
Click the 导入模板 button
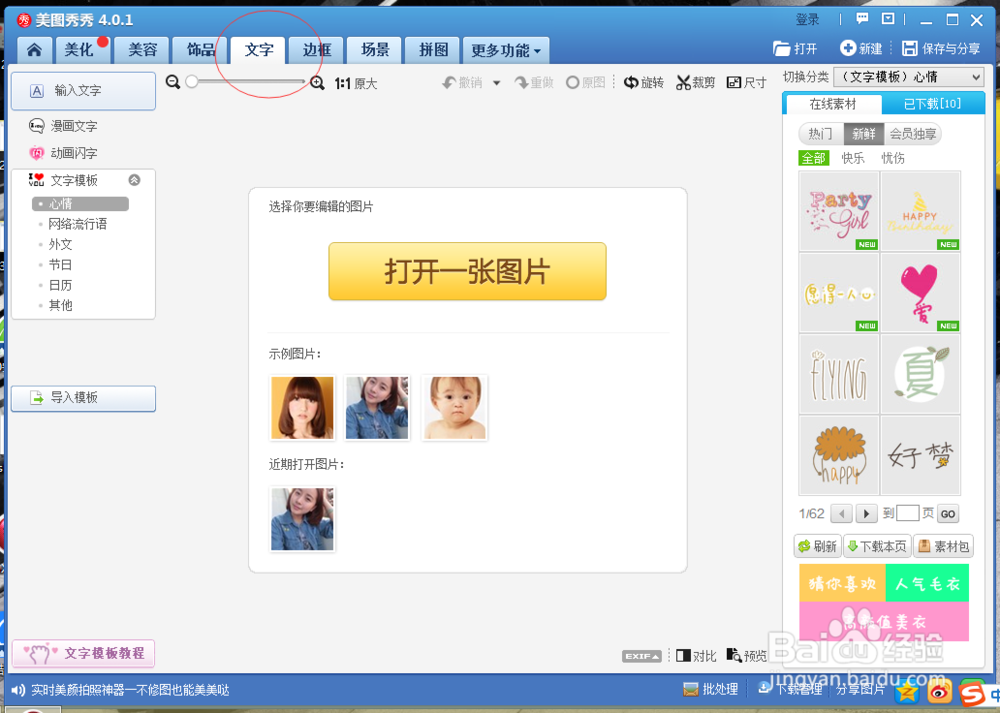click(84, 398)
